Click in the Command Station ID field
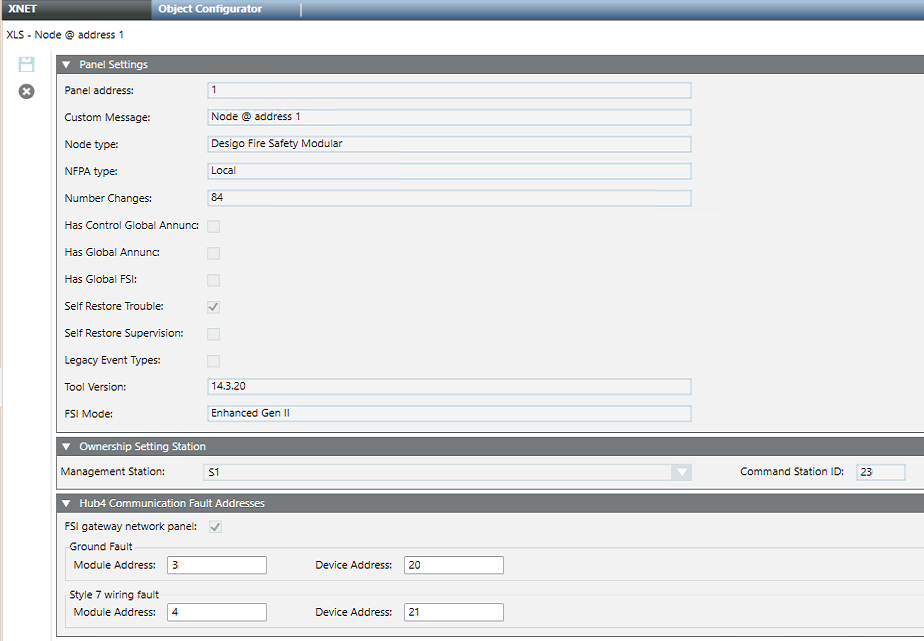Viewport: 924px width, 641px height. 880,471
